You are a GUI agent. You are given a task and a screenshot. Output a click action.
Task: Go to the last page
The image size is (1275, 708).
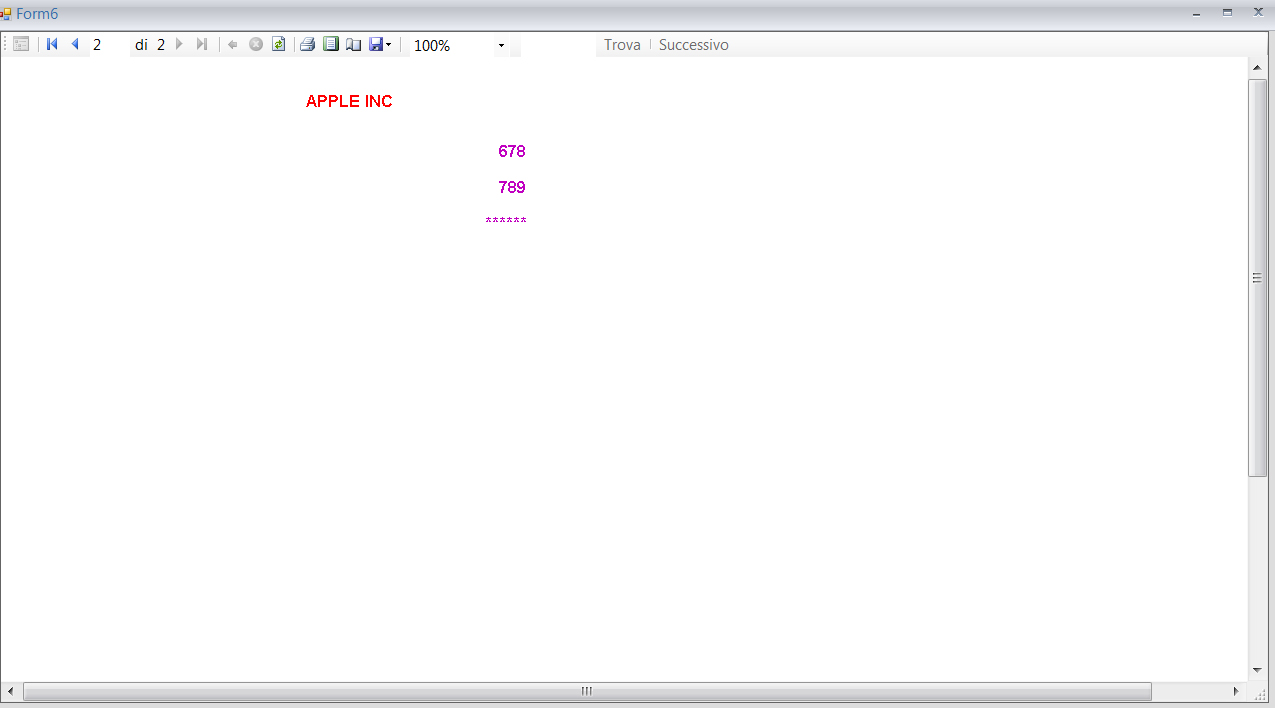point(201,44)
